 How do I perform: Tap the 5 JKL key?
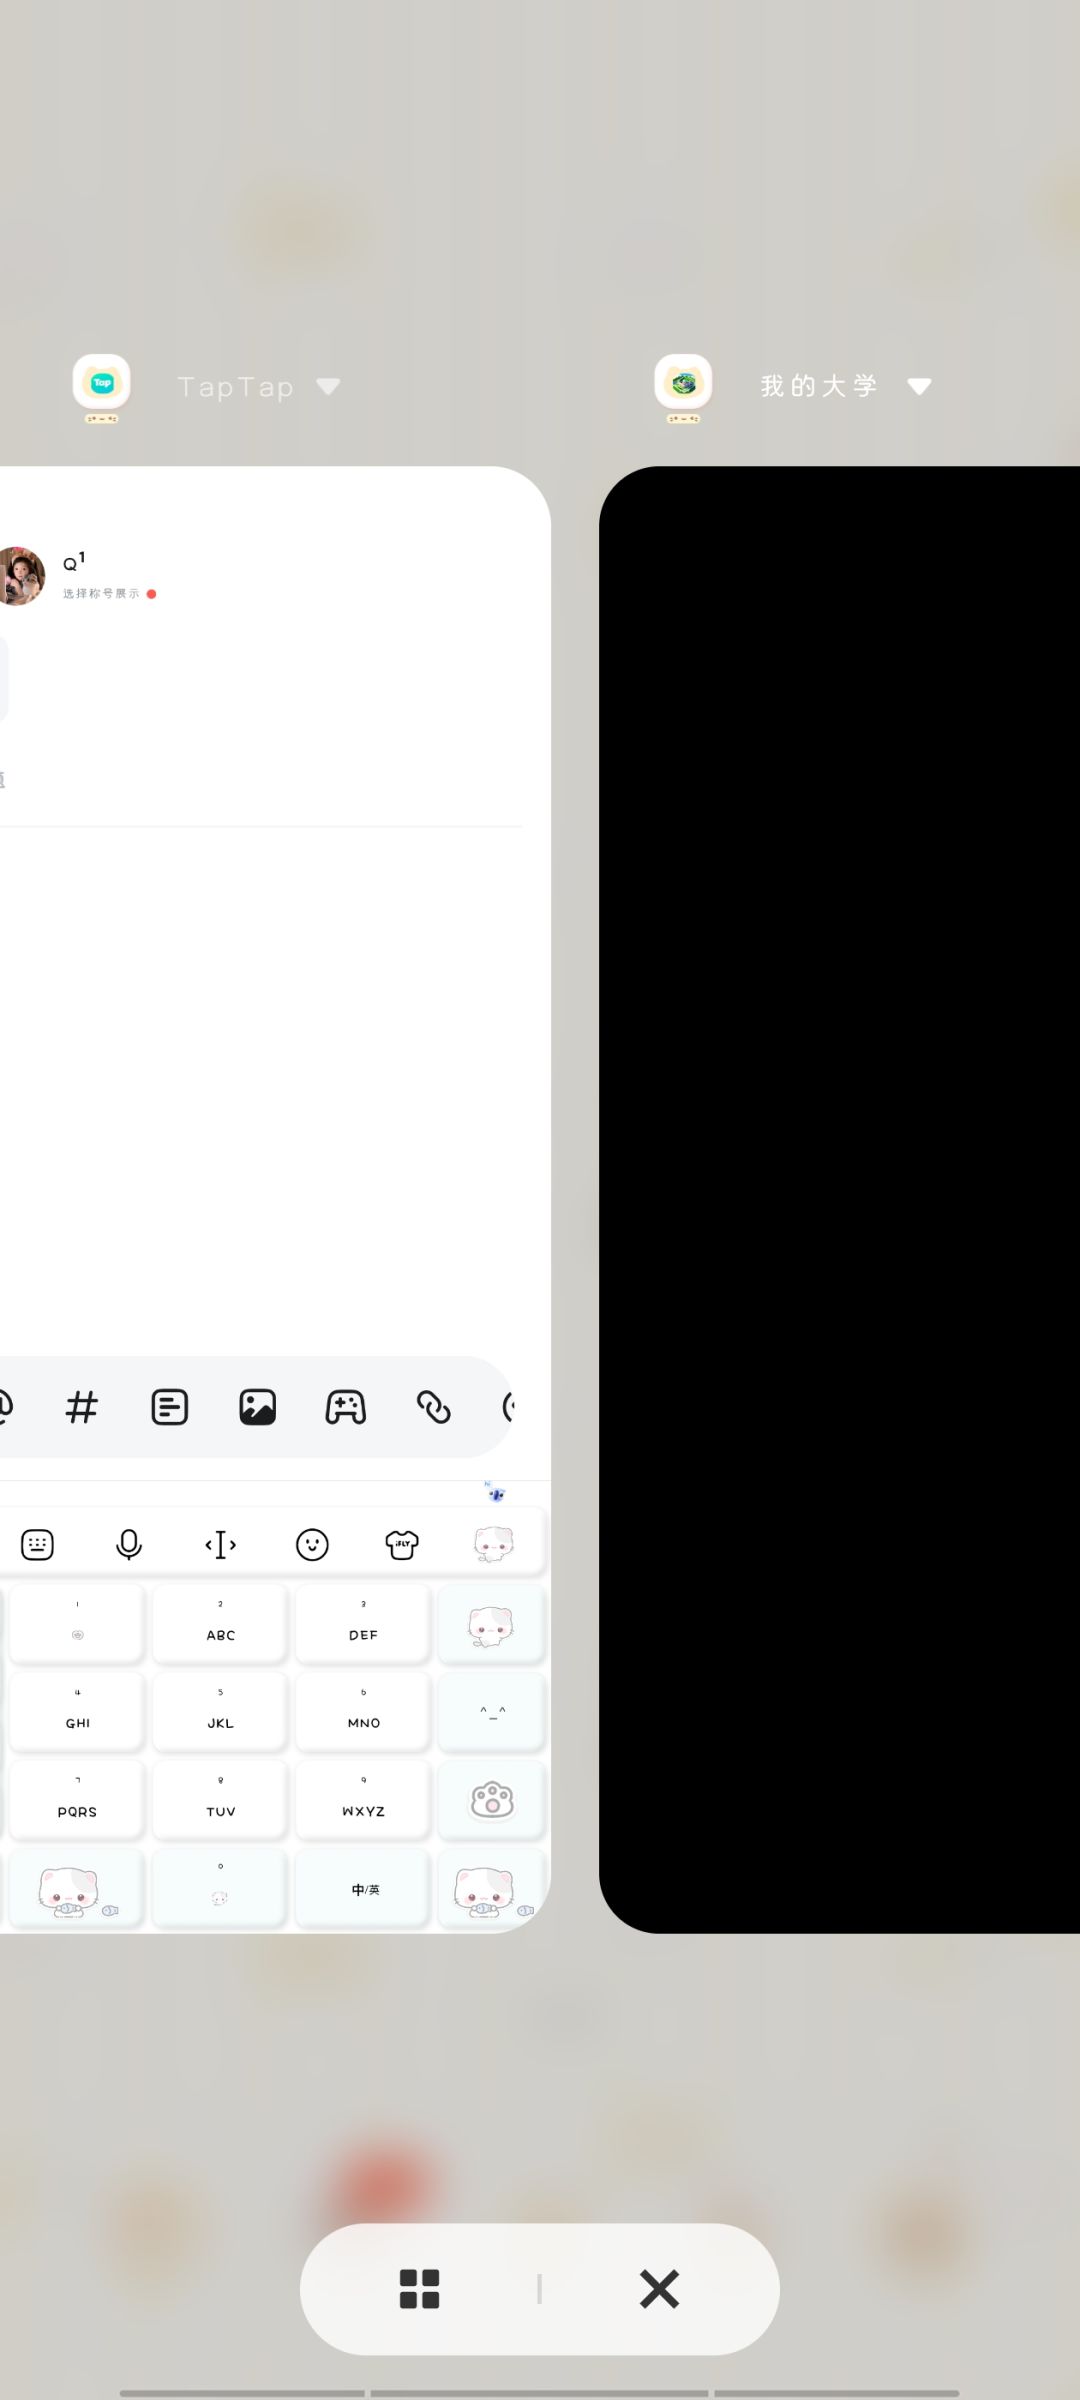tap(220, 1712)
